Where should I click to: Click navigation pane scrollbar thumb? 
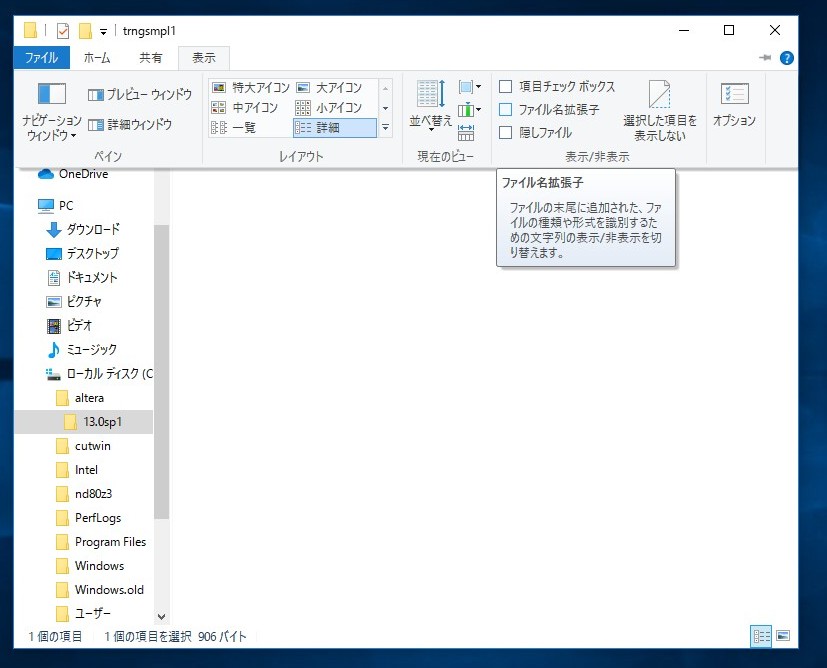pyautogui.click(x=161, y=372)
